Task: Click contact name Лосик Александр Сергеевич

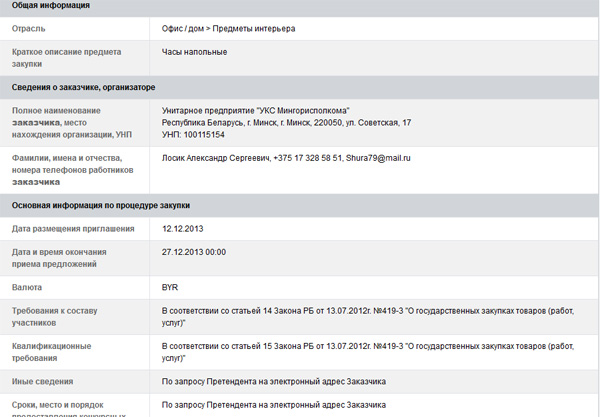Action: pyautogui.click(x=216, y=158)
